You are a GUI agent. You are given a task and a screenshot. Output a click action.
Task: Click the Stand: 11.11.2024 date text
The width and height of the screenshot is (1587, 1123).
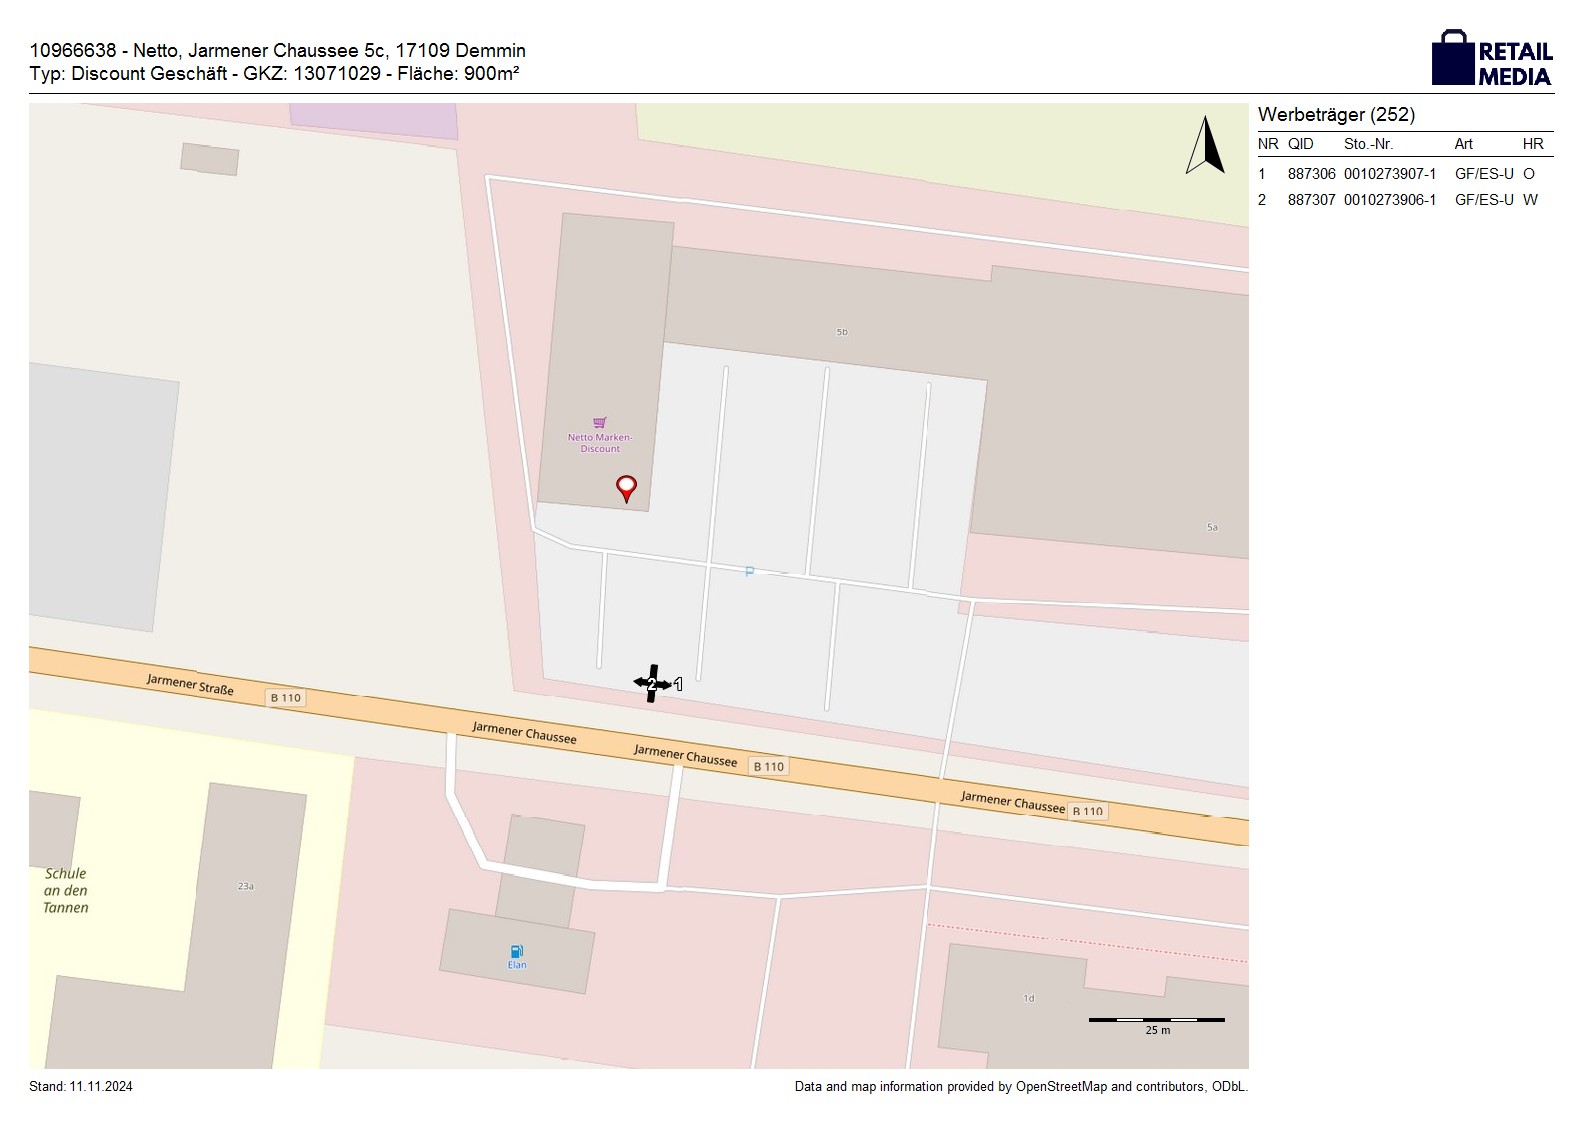point(81,1086)
